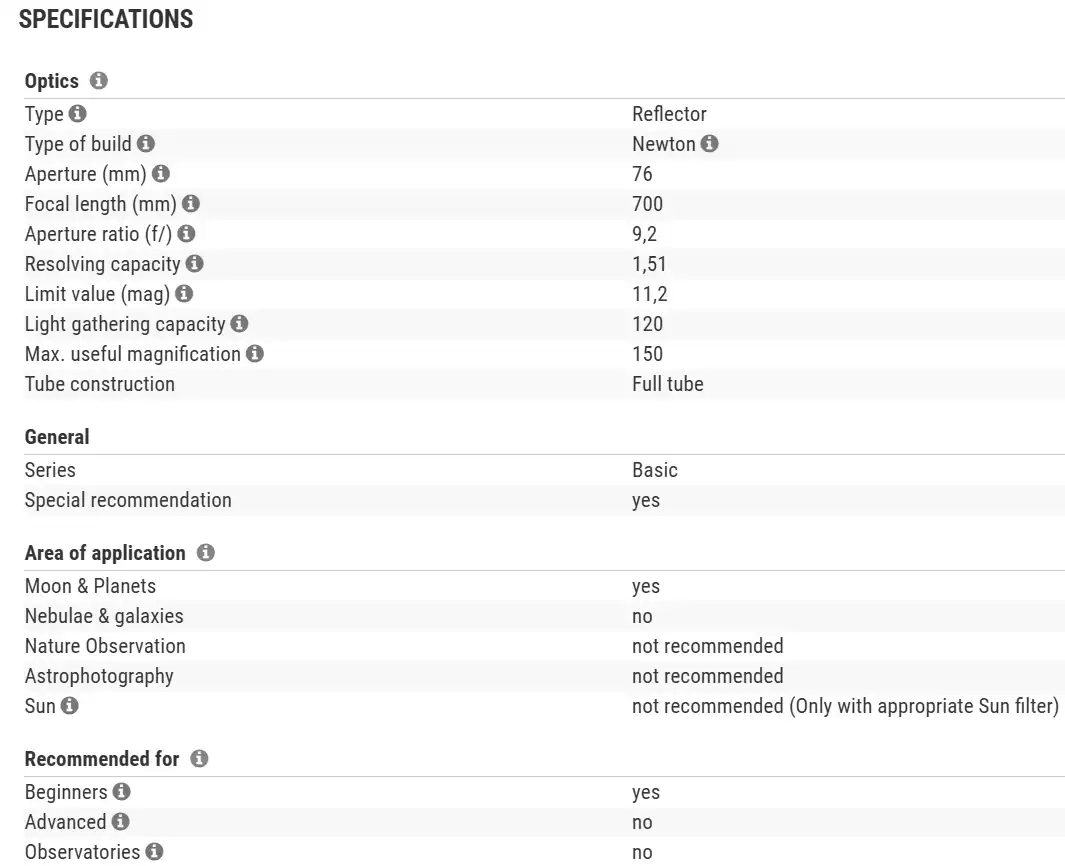The height and width of the screenshot is (866, 1065).
Task: Open the Area of application info icon
Action: click(205, 553)
